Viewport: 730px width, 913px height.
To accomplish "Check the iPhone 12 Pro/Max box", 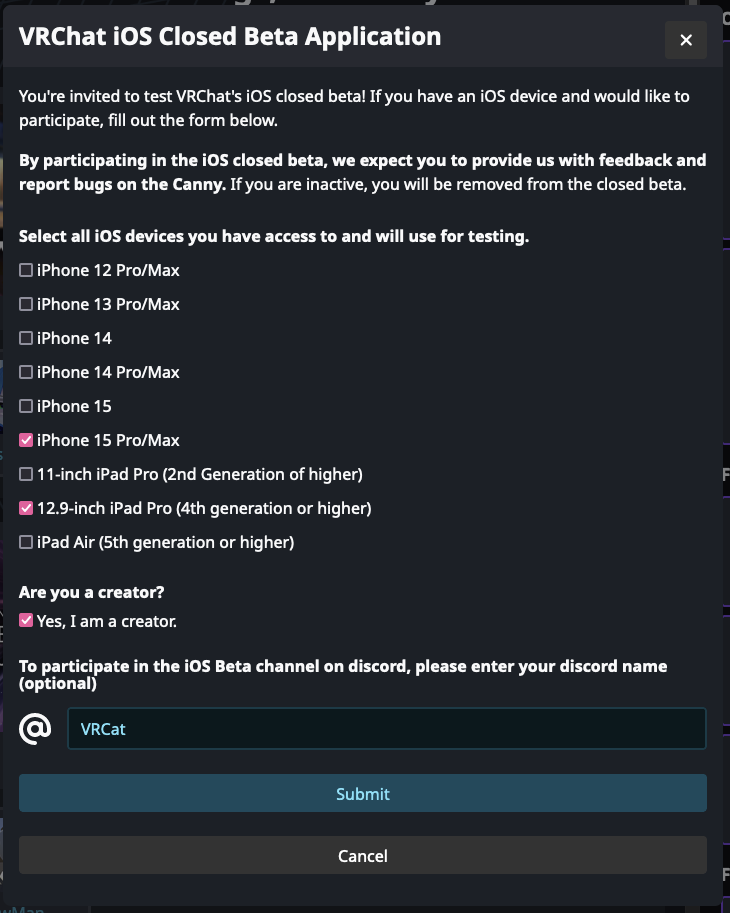I will [x=26, y=270].
